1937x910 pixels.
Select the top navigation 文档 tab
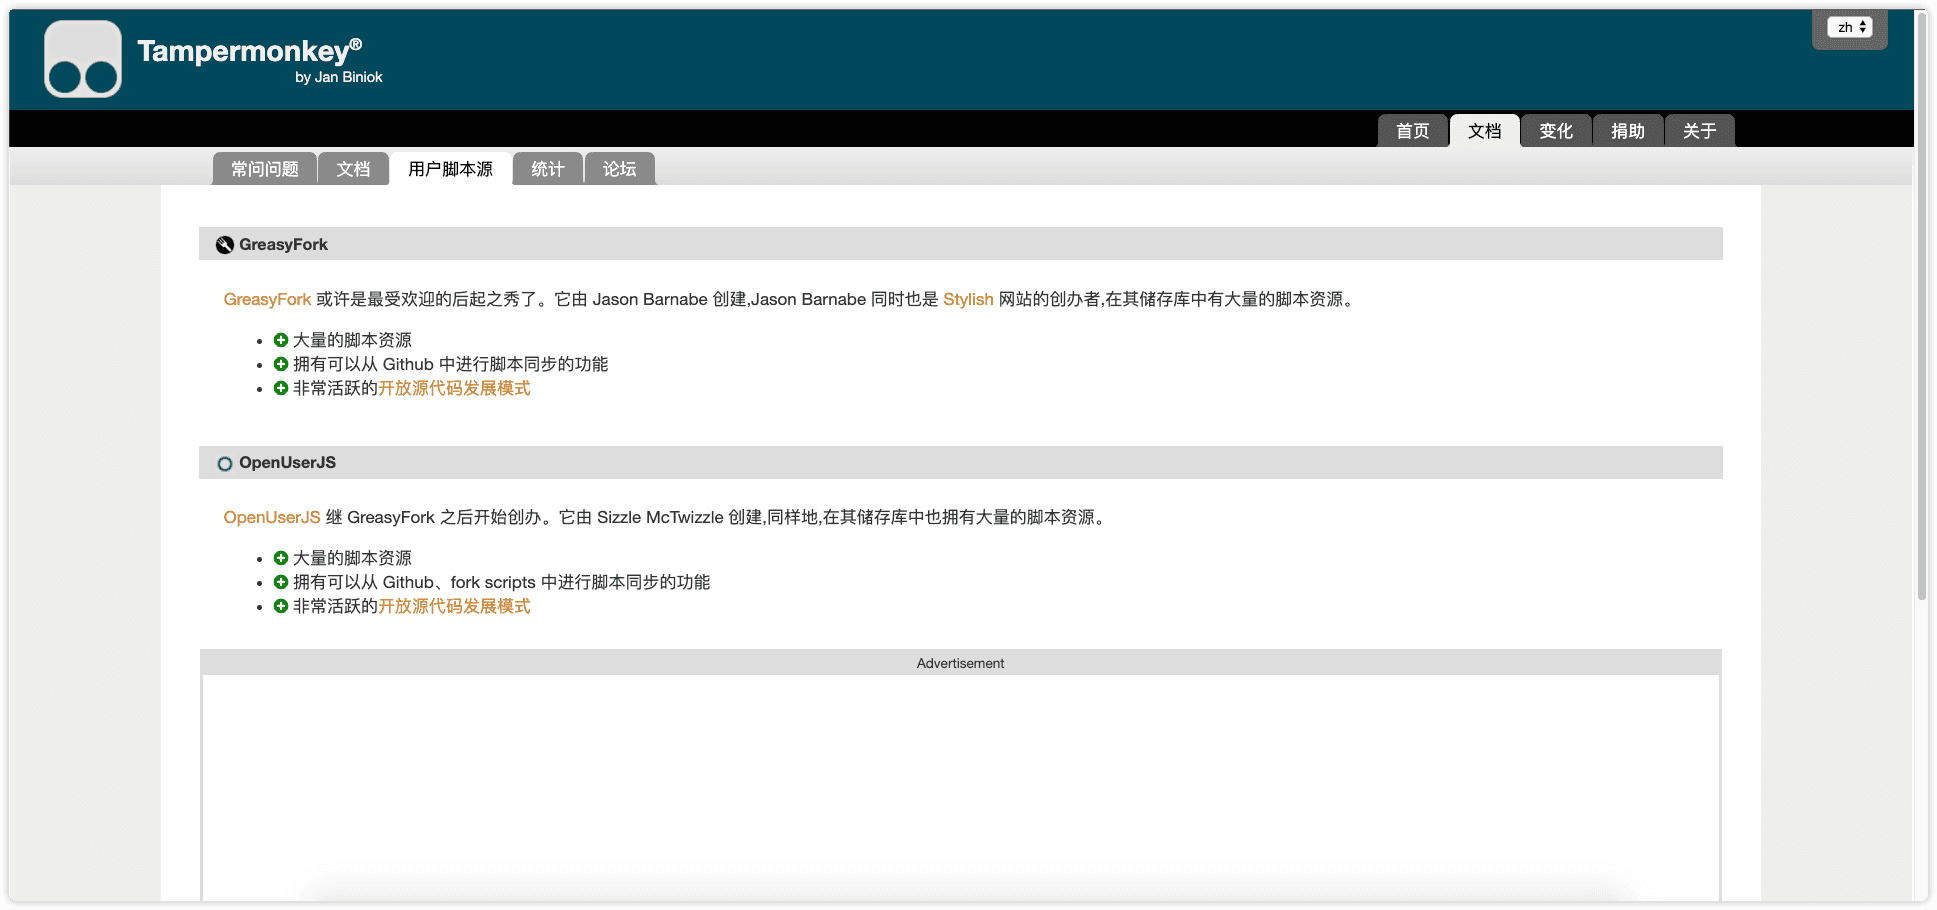tap(1485, 131)
